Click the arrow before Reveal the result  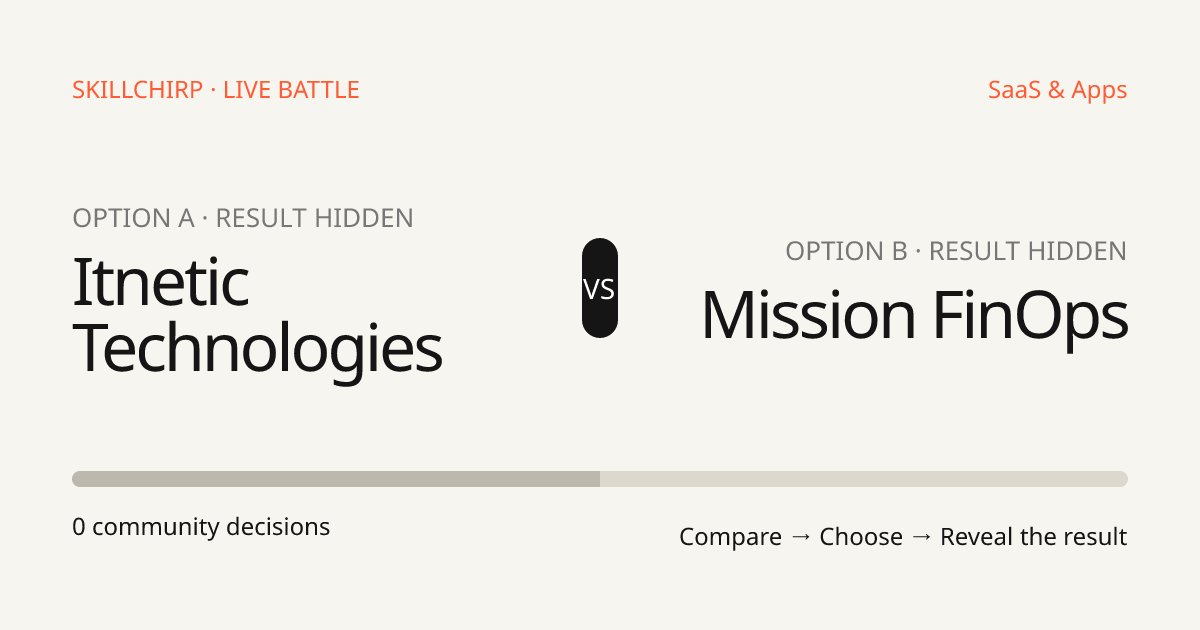click(921, 537)
